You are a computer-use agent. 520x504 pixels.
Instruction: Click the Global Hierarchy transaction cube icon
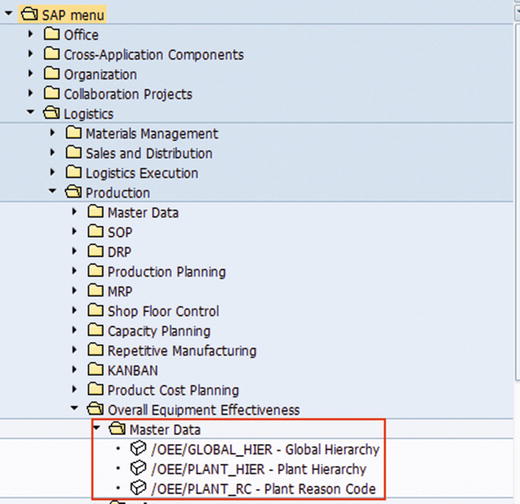point(138,448)
